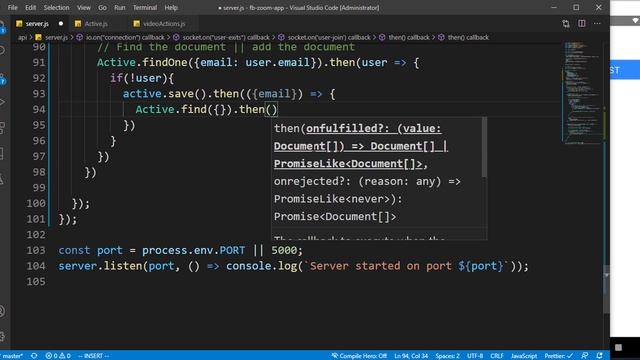
Task: Split the editor to the right
Action: [x=582, y=24]
